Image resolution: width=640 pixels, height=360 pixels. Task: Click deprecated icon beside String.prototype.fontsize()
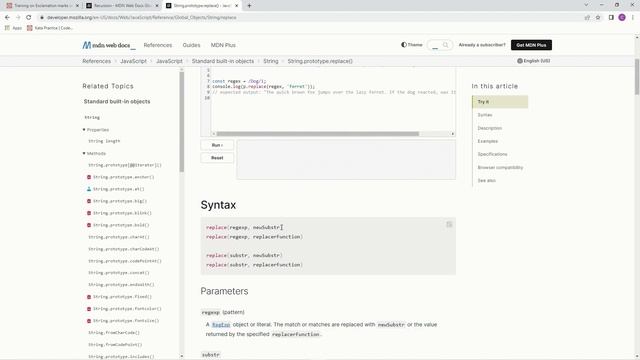(x=89, y=321)
